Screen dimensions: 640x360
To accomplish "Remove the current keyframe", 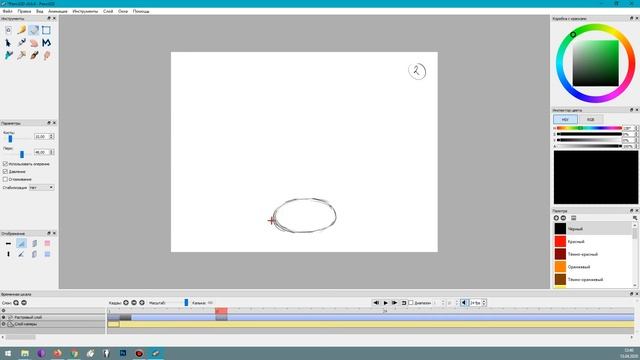I will pyautogui.click(x=134, y=303).
